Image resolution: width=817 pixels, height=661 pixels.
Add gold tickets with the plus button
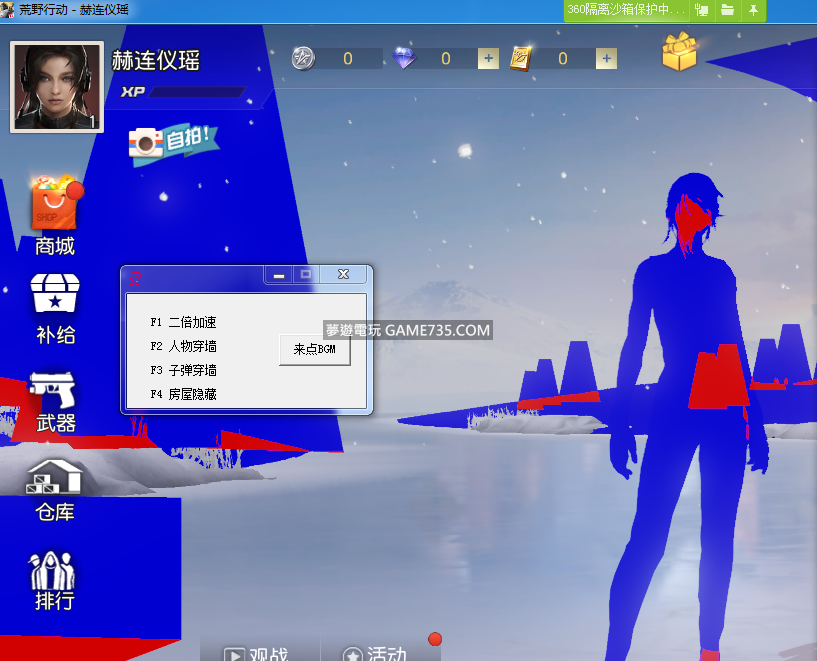pyautogui.click(x=606, y=58)
